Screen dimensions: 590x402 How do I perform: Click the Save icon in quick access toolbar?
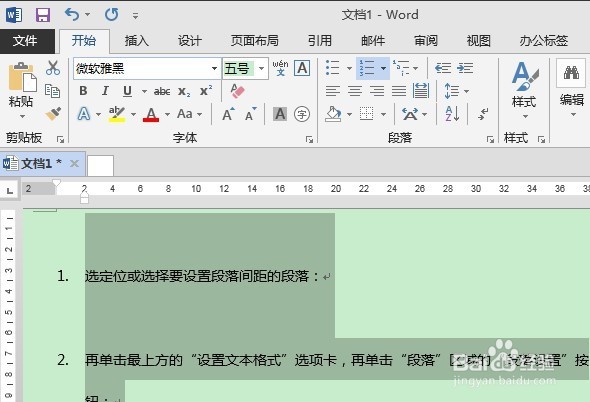[43, 15]
